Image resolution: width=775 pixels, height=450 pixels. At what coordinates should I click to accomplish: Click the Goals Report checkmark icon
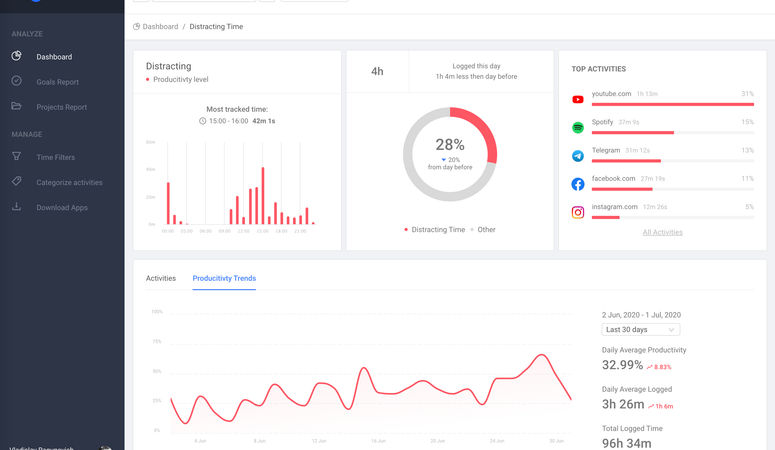tap(16, 81)
